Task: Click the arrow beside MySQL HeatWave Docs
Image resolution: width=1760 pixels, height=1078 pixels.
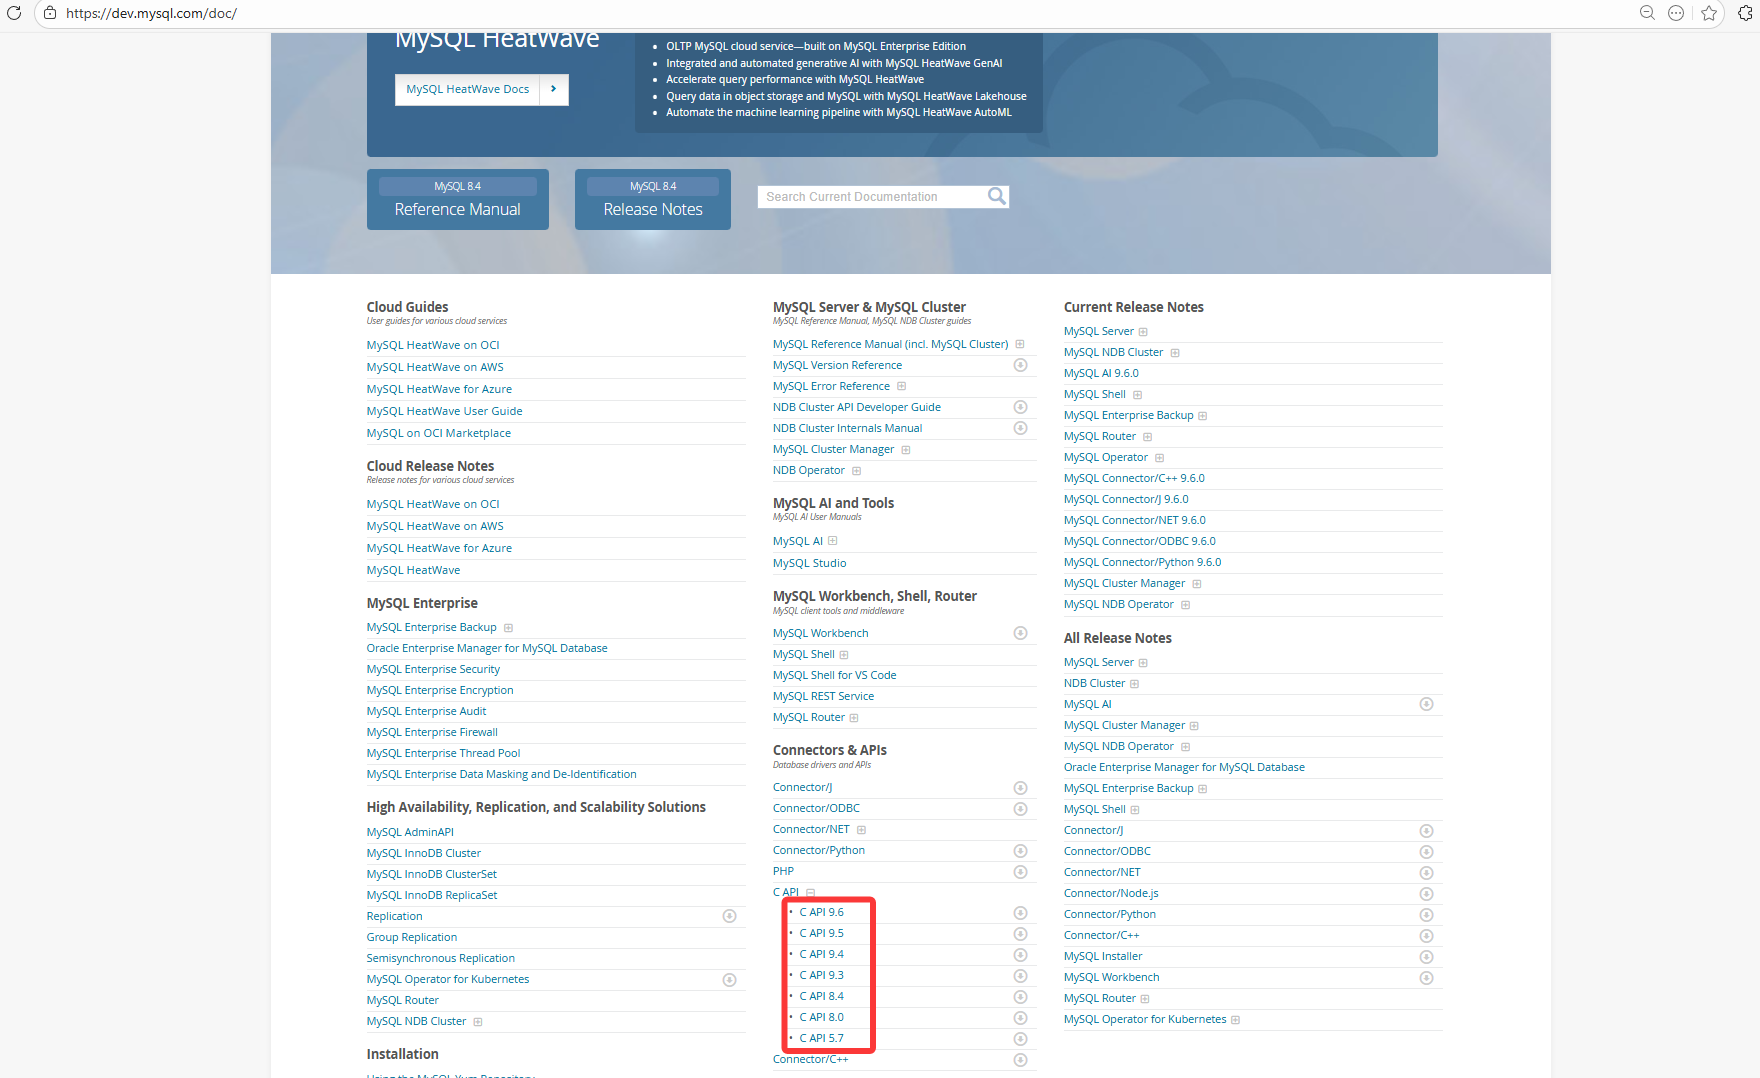Action: [553, 89]
